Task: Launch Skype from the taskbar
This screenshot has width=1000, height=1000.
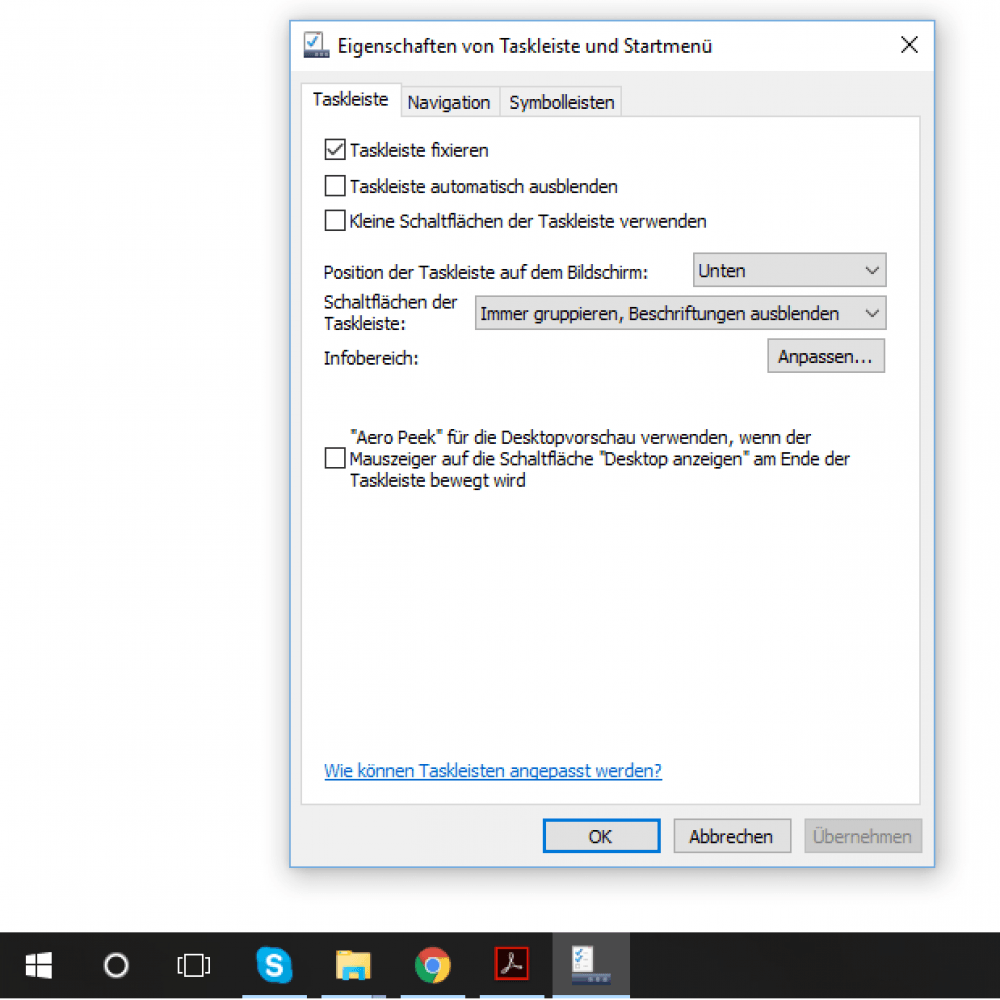Action: (274, 964)
